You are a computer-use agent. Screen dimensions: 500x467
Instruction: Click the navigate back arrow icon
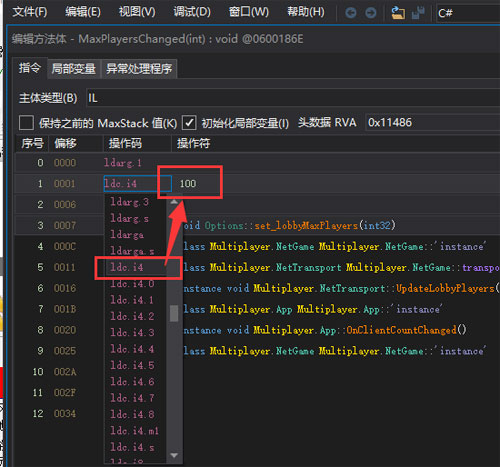pyautogui.click(x=350, y=13)
